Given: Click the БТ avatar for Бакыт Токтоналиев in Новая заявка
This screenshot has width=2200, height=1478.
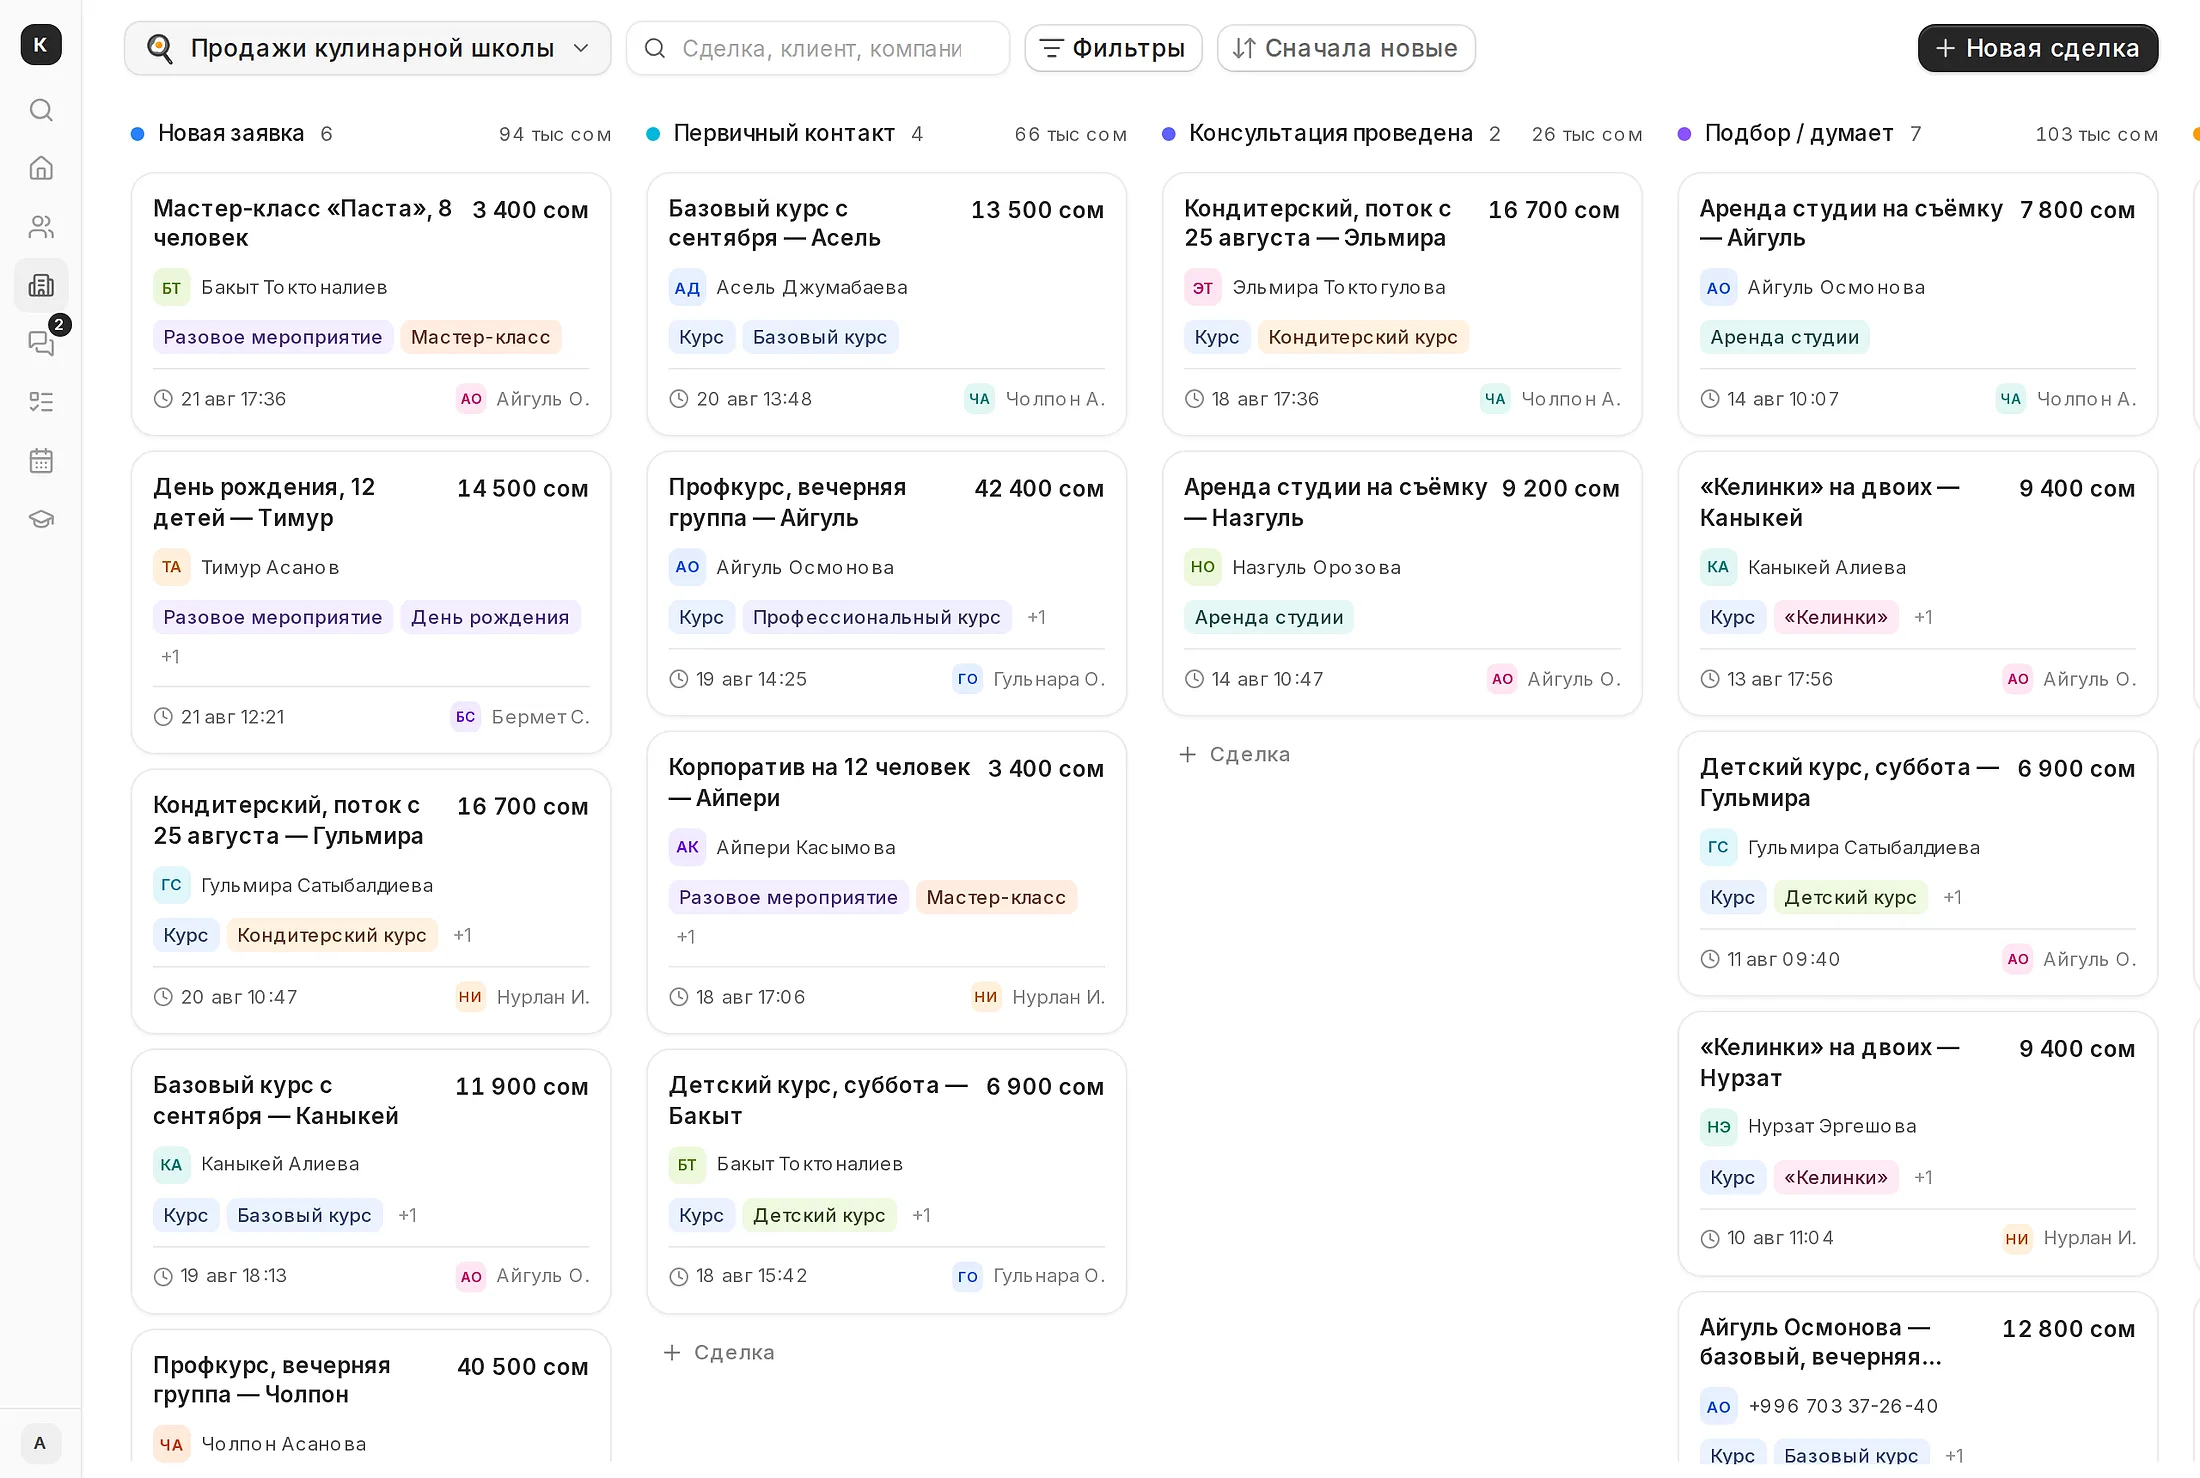Looking at the screenshot, I should point(172,288).
